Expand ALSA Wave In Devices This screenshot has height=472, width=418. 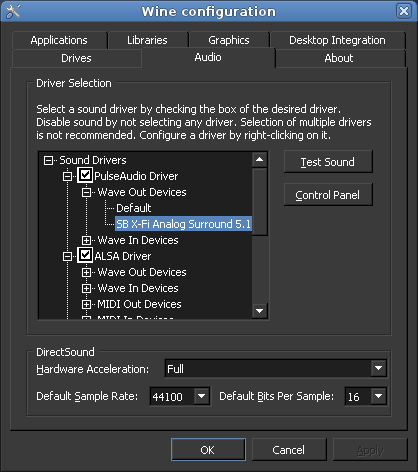point(86,288)
